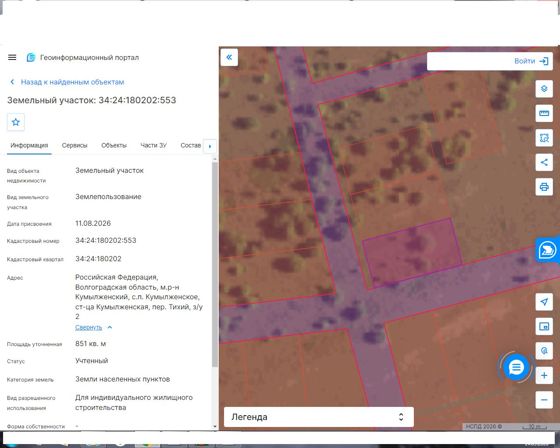Image resolution: width=560 pixels, height=448 pixels.
Task: Click the Войти login button
Action: 531,61
